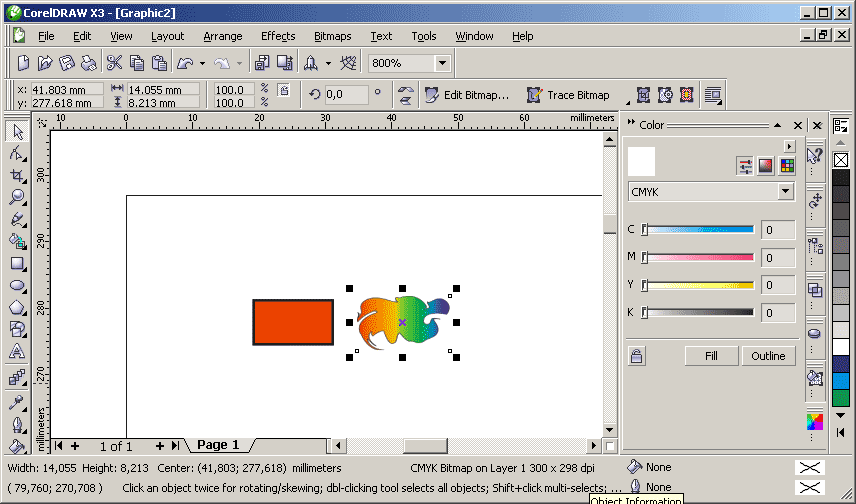Click the K value input field

778,313
